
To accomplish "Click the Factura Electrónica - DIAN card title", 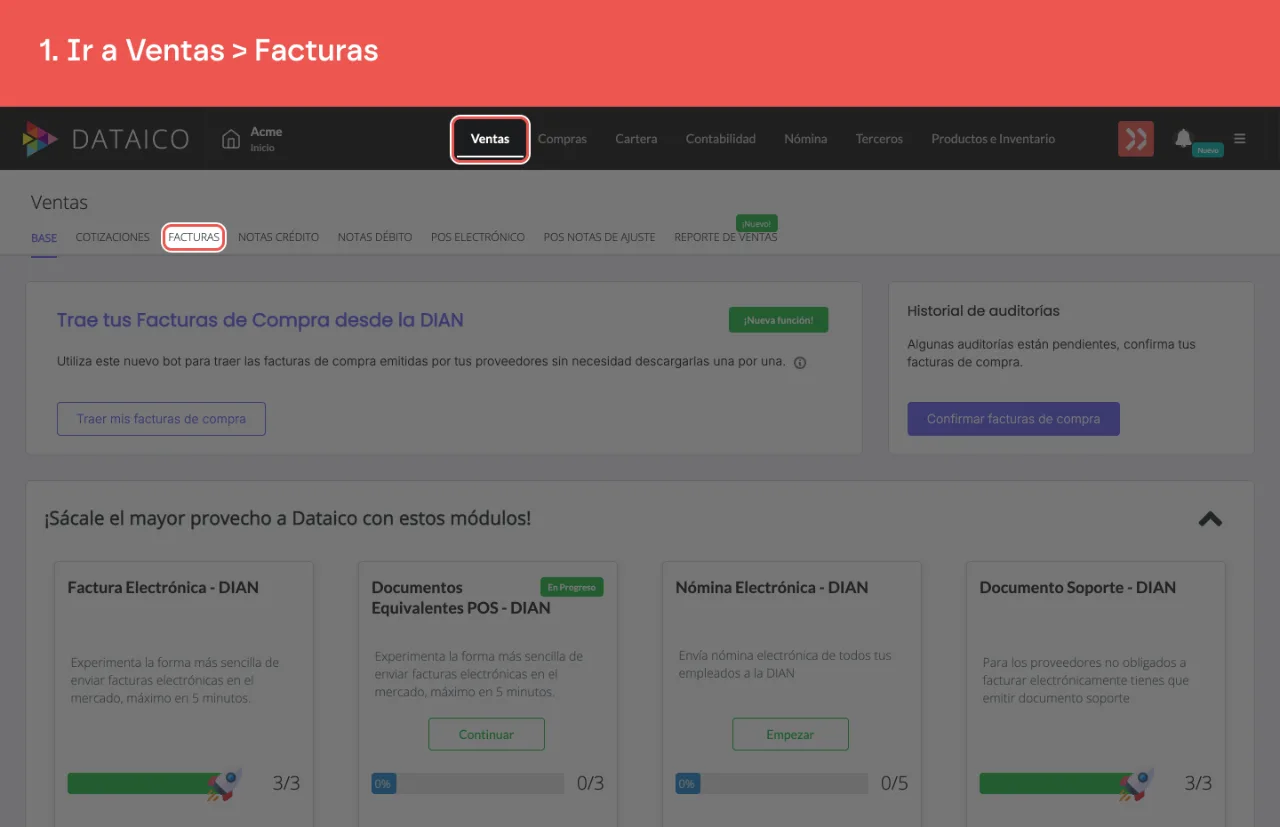I will click(x=163, y=587).
